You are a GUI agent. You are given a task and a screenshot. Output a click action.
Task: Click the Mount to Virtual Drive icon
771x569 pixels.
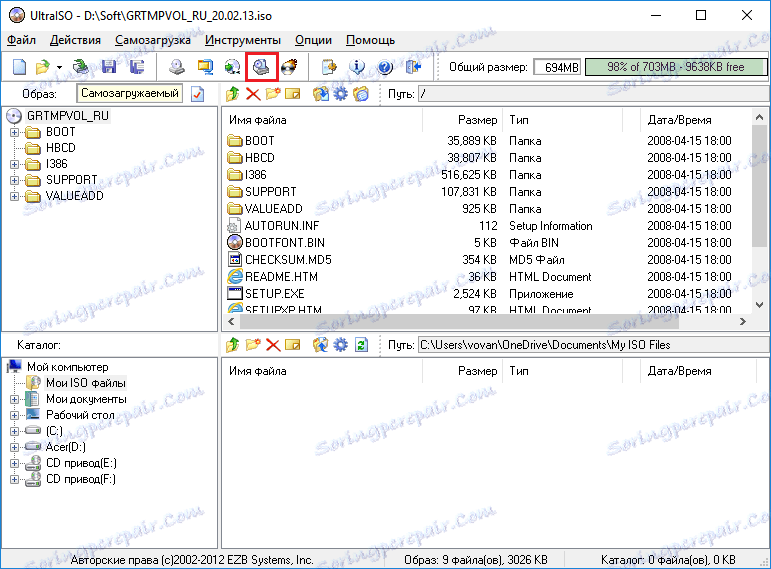pyautogui.click(x=261, y=67)
